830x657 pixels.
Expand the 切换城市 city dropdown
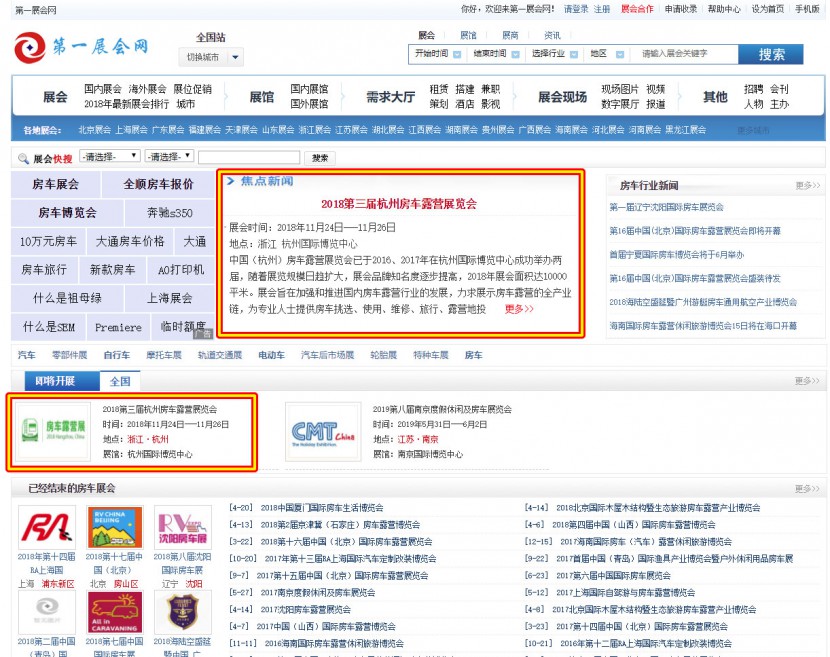coord(210,57)
